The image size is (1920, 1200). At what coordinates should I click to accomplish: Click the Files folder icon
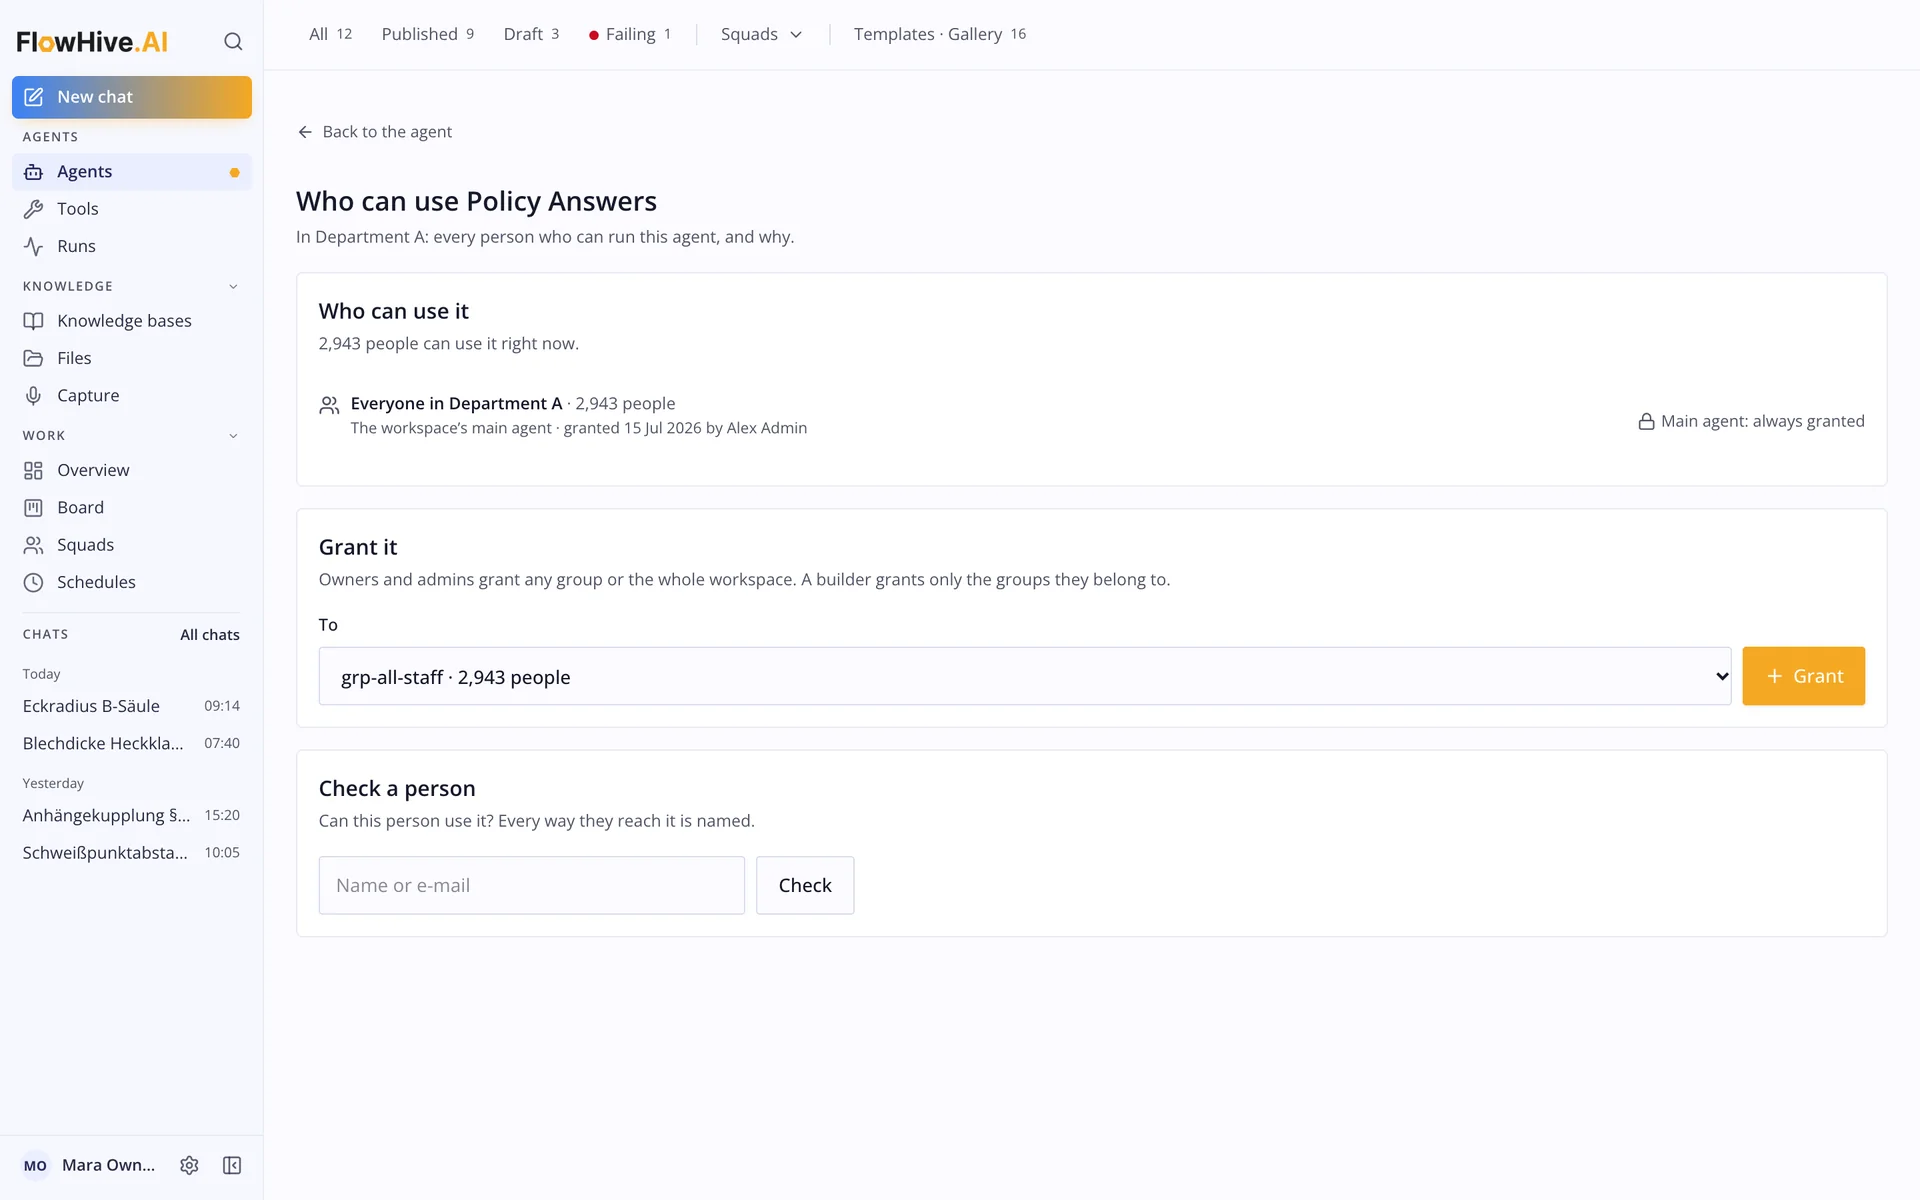[33, 358]
